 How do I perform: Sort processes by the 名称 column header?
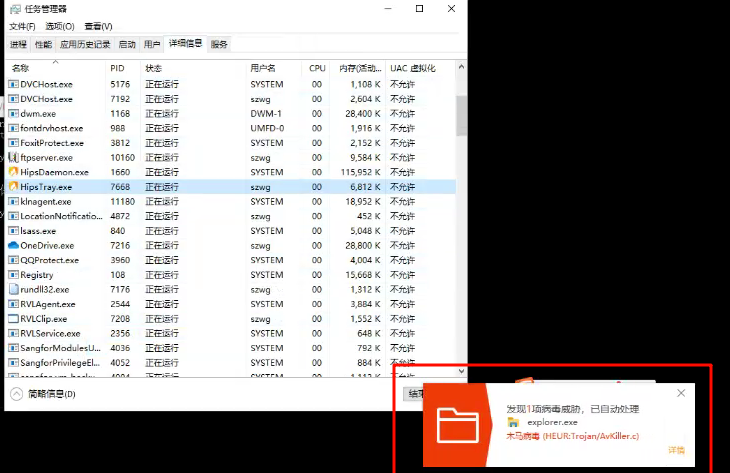[x=21, y=69]
